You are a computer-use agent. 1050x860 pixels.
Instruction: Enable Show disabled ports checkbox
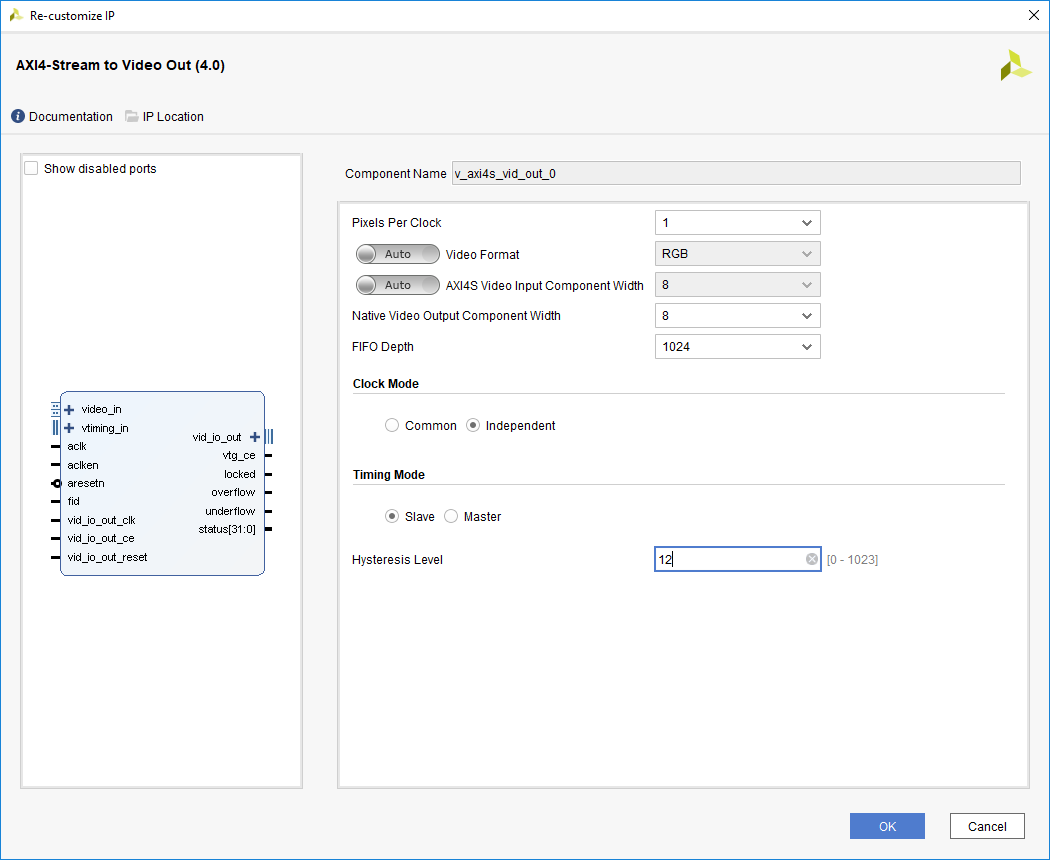point(31,168)
